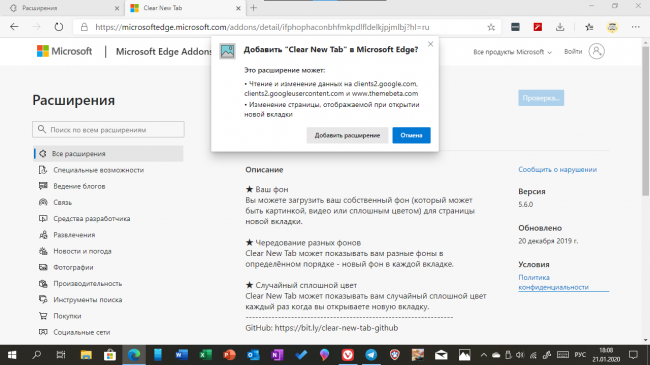This screenshot has width=650, height=365.
Task: Go back with browser back arrow
Action: (14, 27)
